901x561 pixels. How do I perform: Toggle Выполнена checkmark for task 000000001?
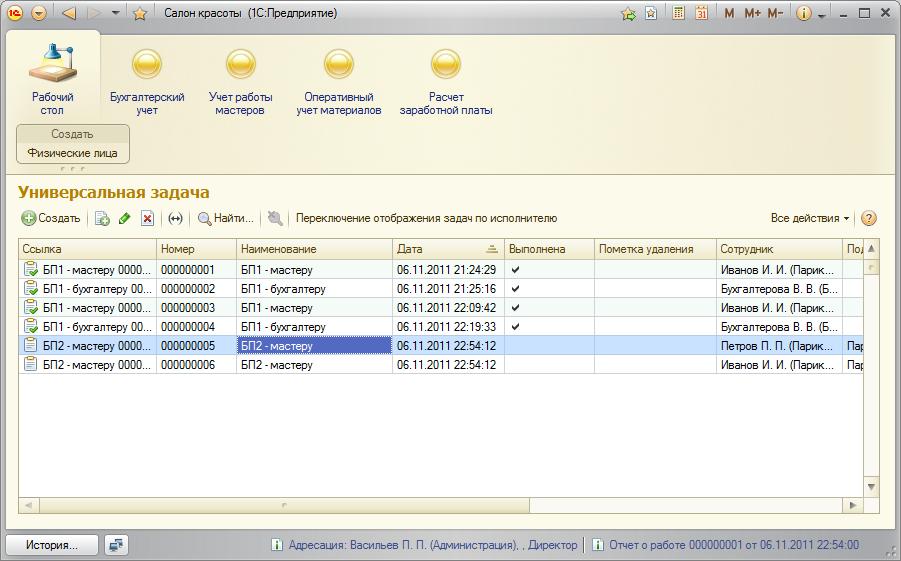(515, 270)
